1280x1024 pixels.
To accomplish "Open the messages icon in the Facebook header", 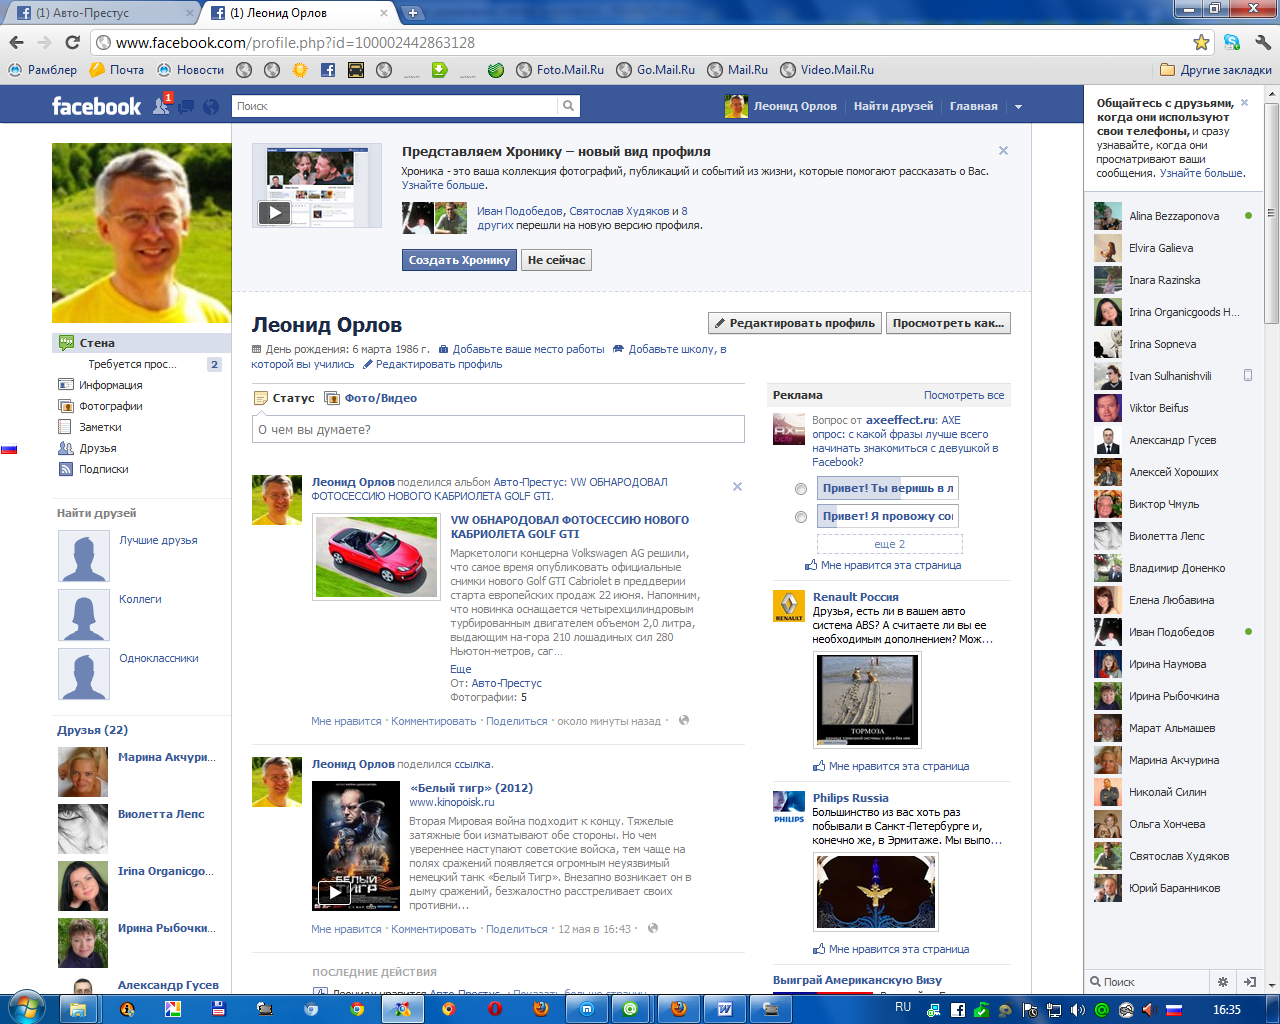I will (x=187, y=106).
